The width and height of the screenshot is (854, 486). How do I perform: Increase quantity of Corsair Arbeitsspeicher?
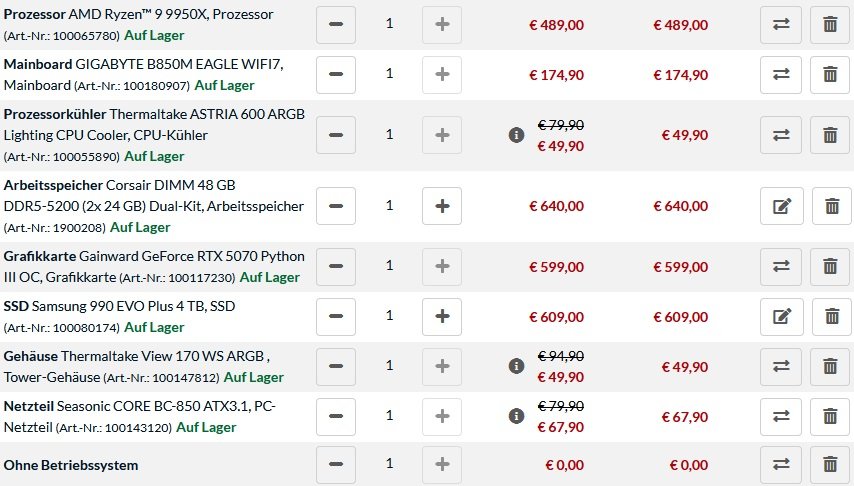(x=442, y=206)
